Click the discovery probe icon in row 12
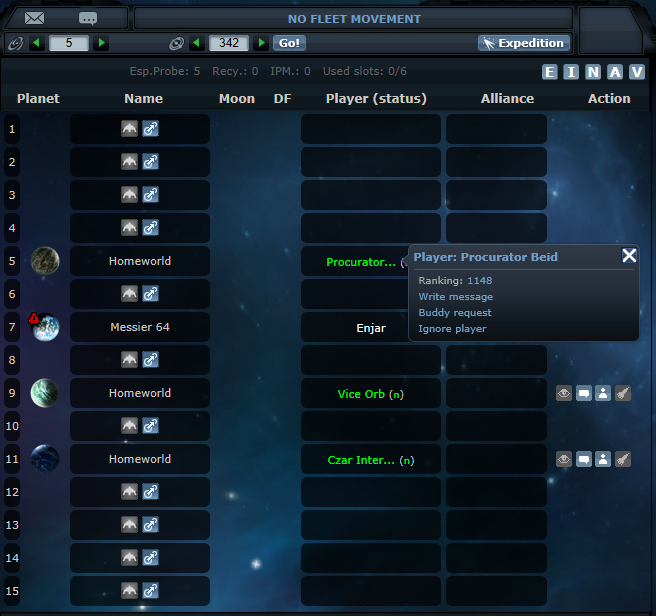The image size is (656, 616). tap(151, 492)
